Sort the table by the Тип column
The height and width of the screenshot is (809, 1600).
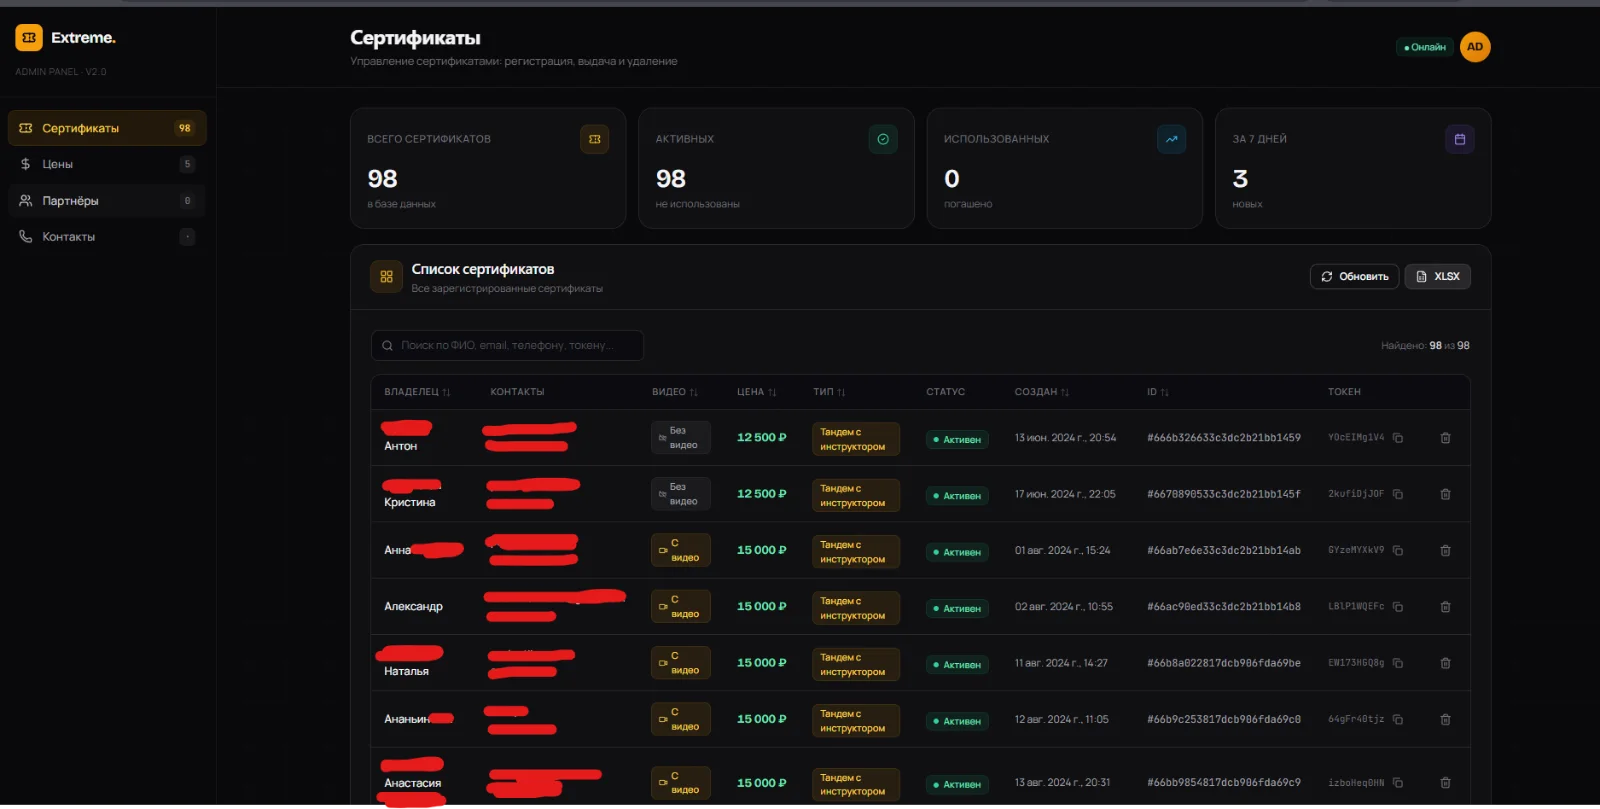click(829, 392)
